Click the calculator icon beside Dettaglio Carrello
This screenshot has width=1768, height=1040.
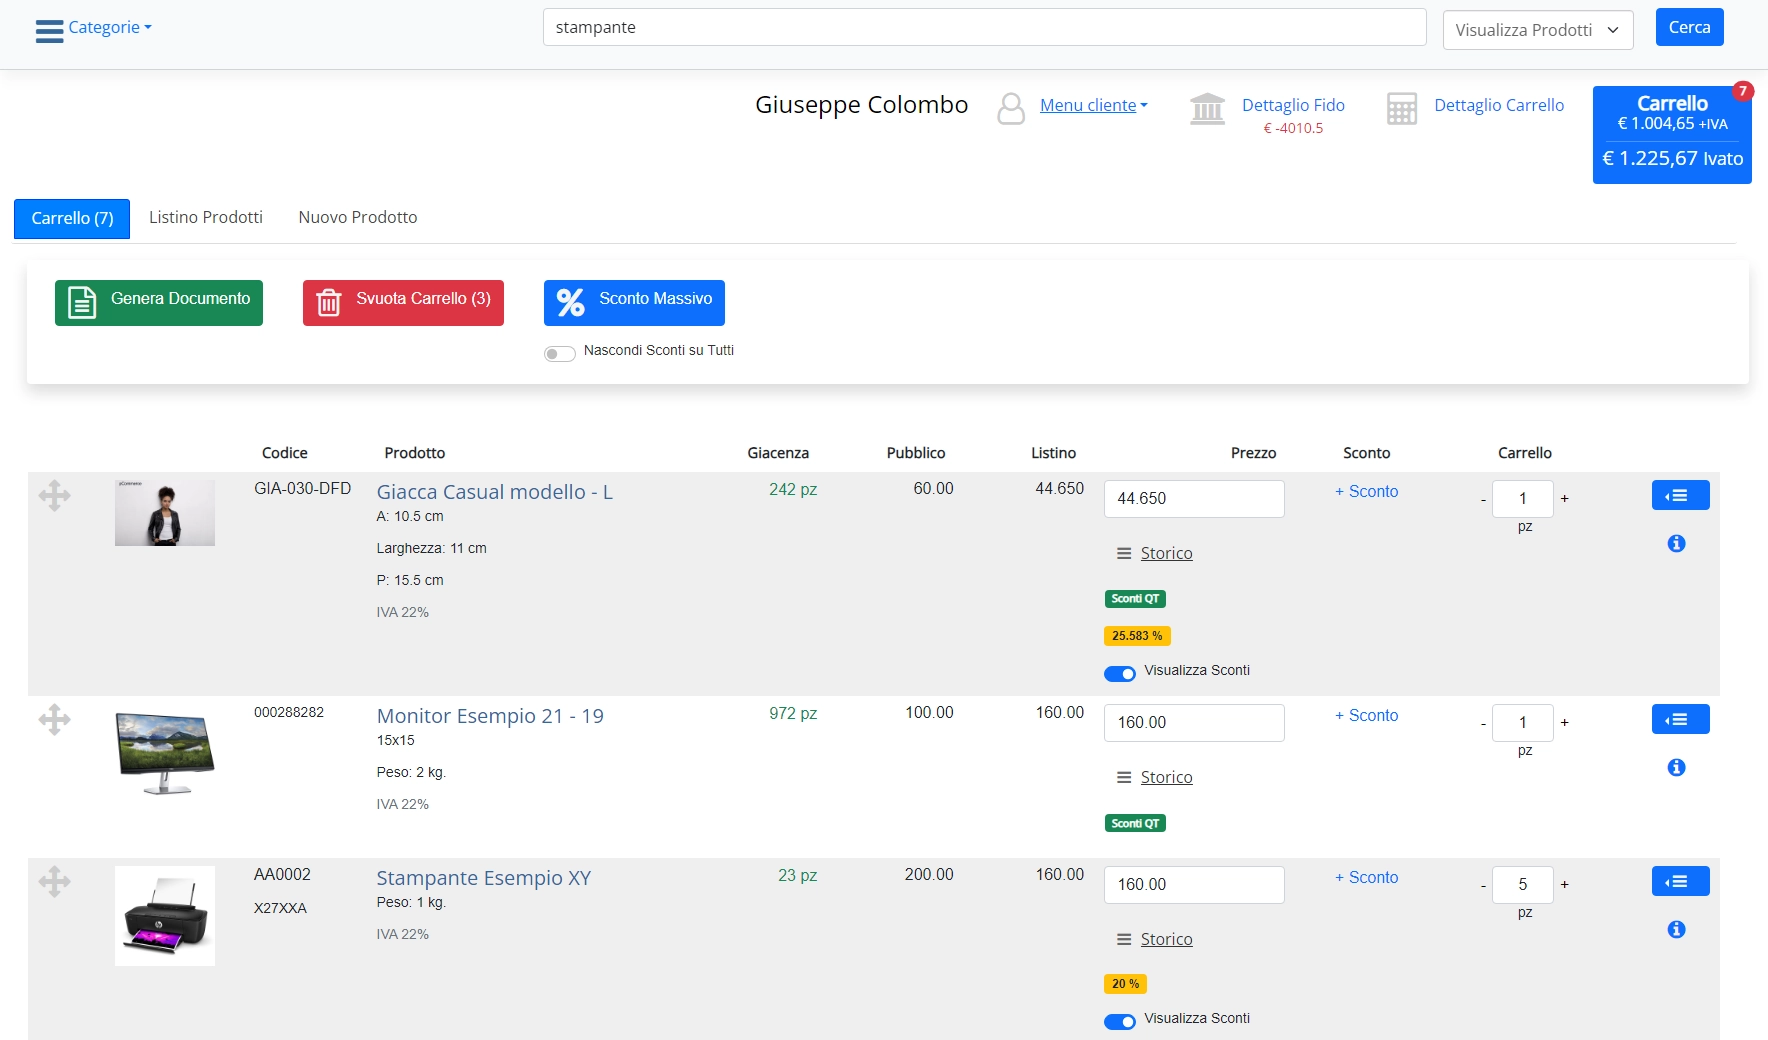[x=1401, y=108]
